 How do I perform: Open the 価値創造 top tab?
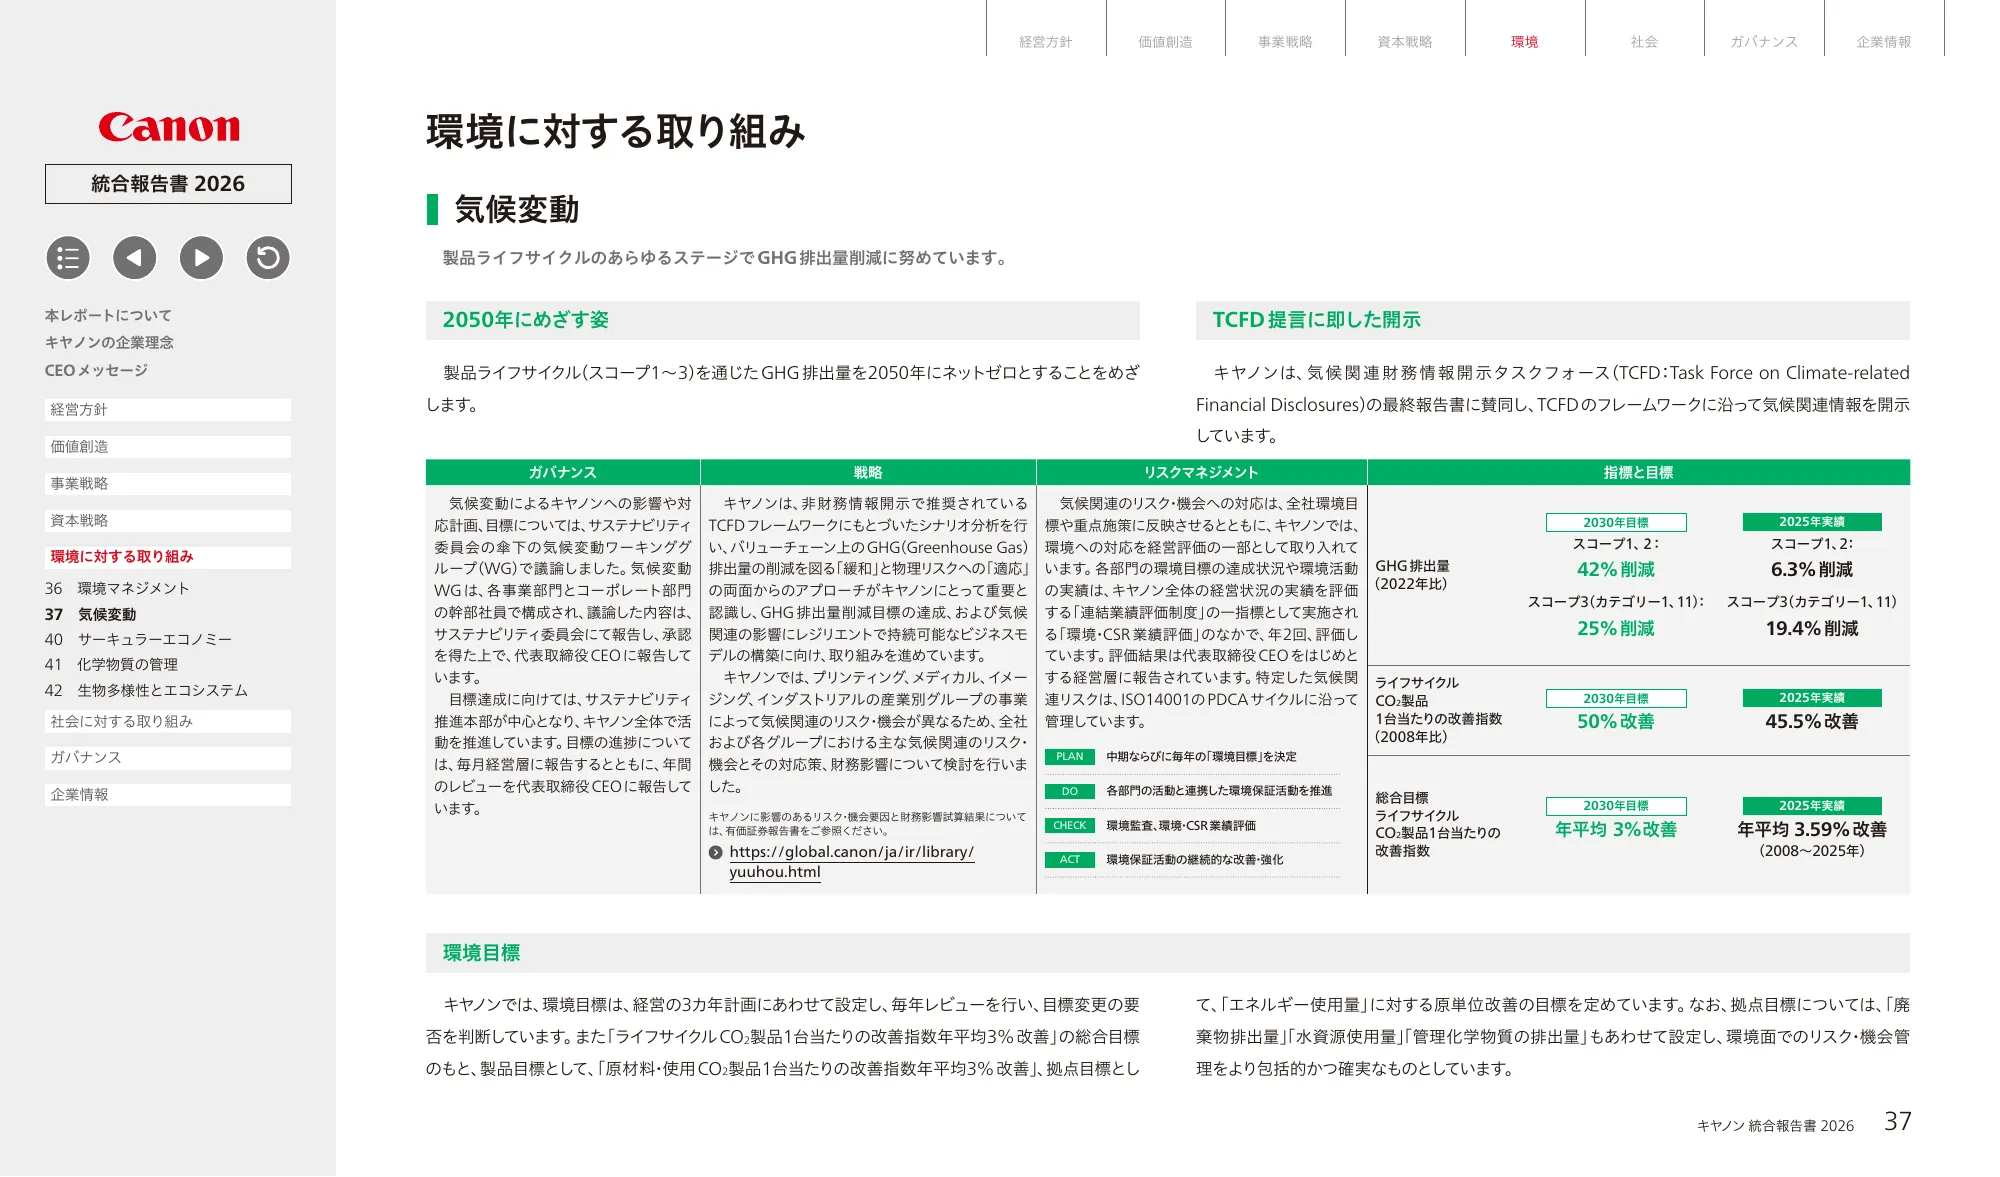1166,41
